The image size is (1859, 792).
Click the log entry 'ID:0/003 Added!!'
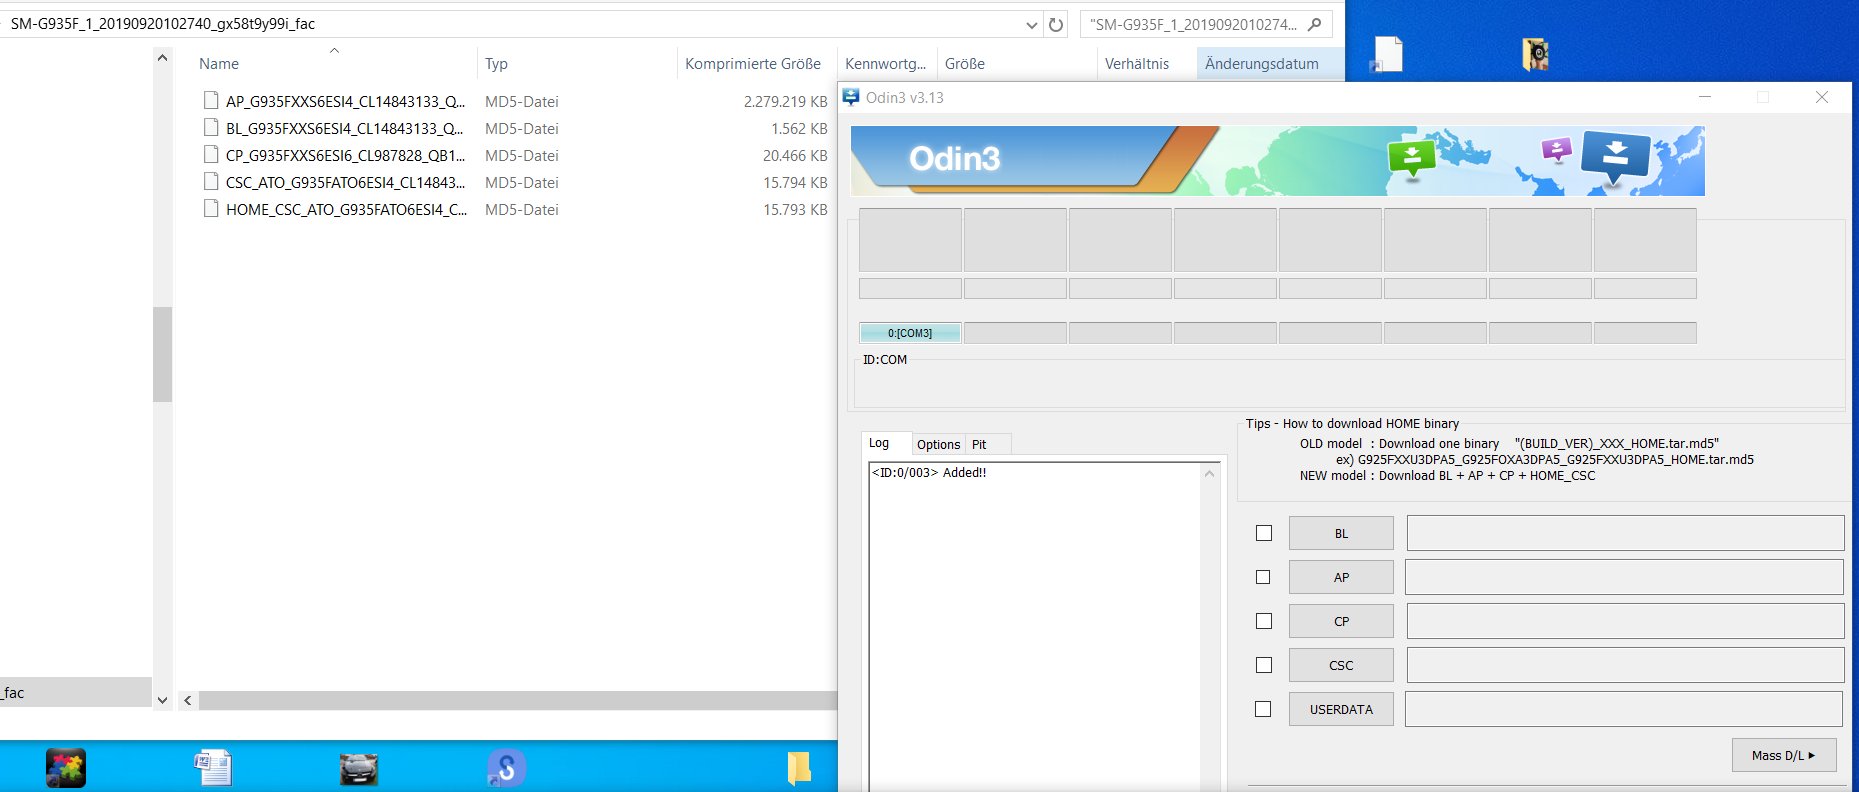tap(929, 473)
